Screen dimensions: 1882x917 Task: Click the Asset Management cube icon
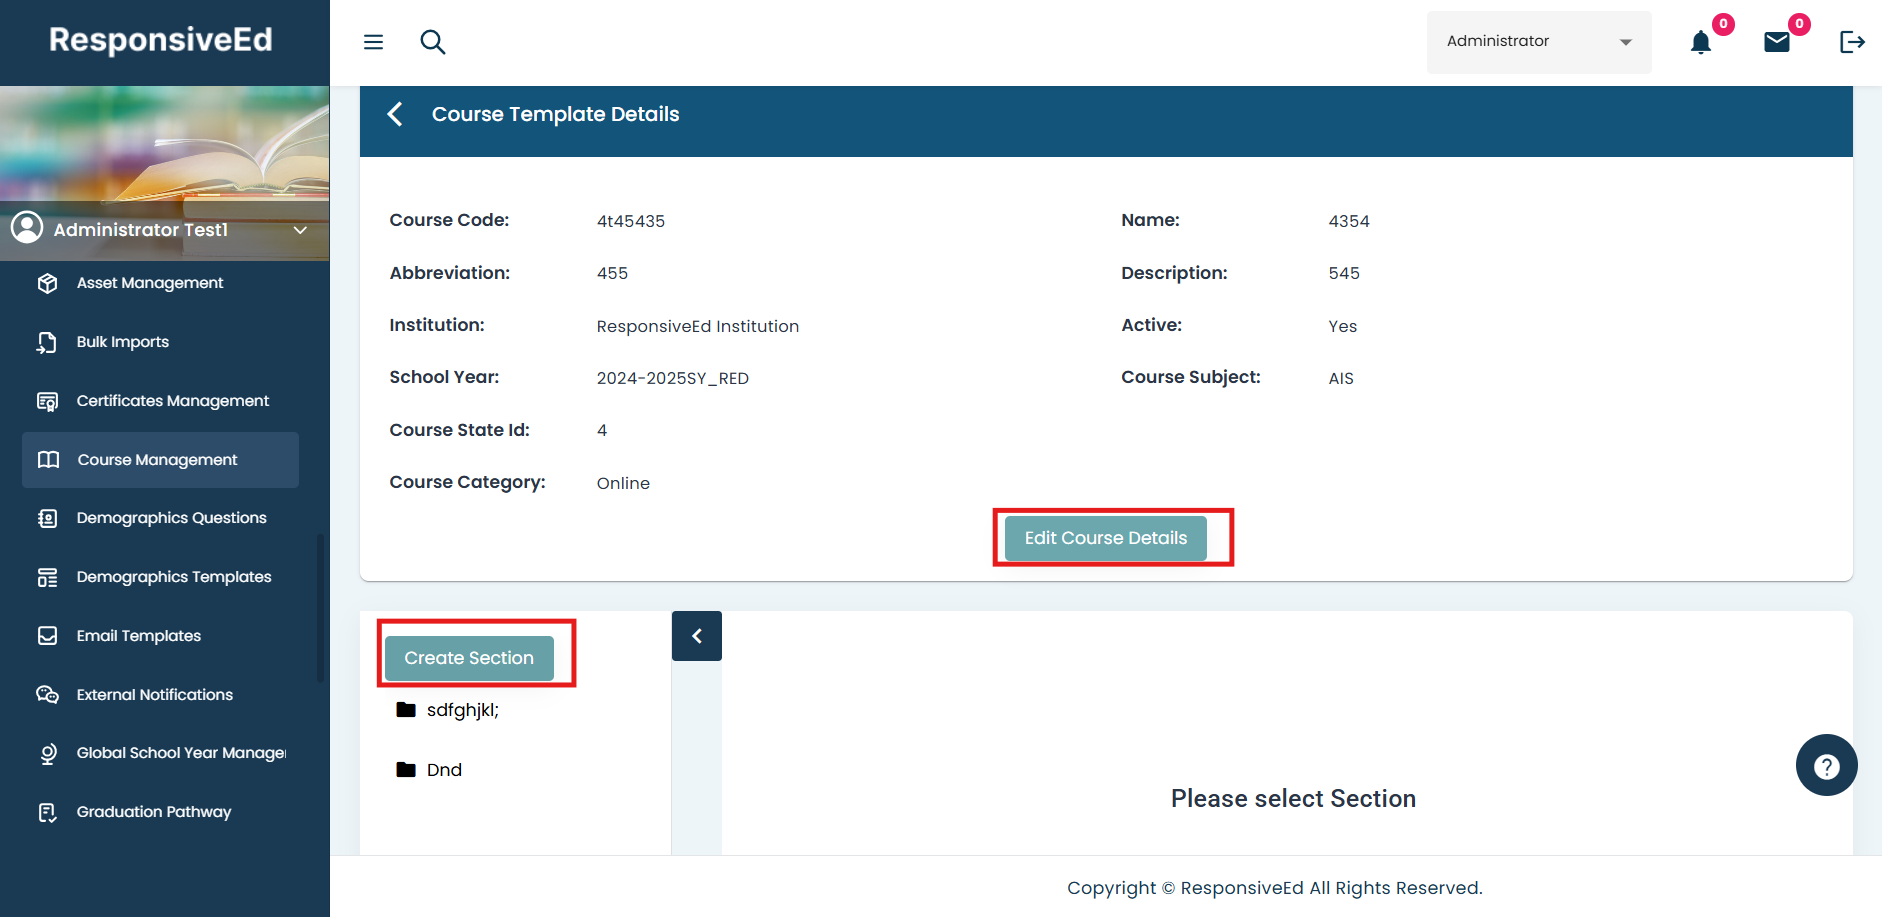tap(47, 283)
